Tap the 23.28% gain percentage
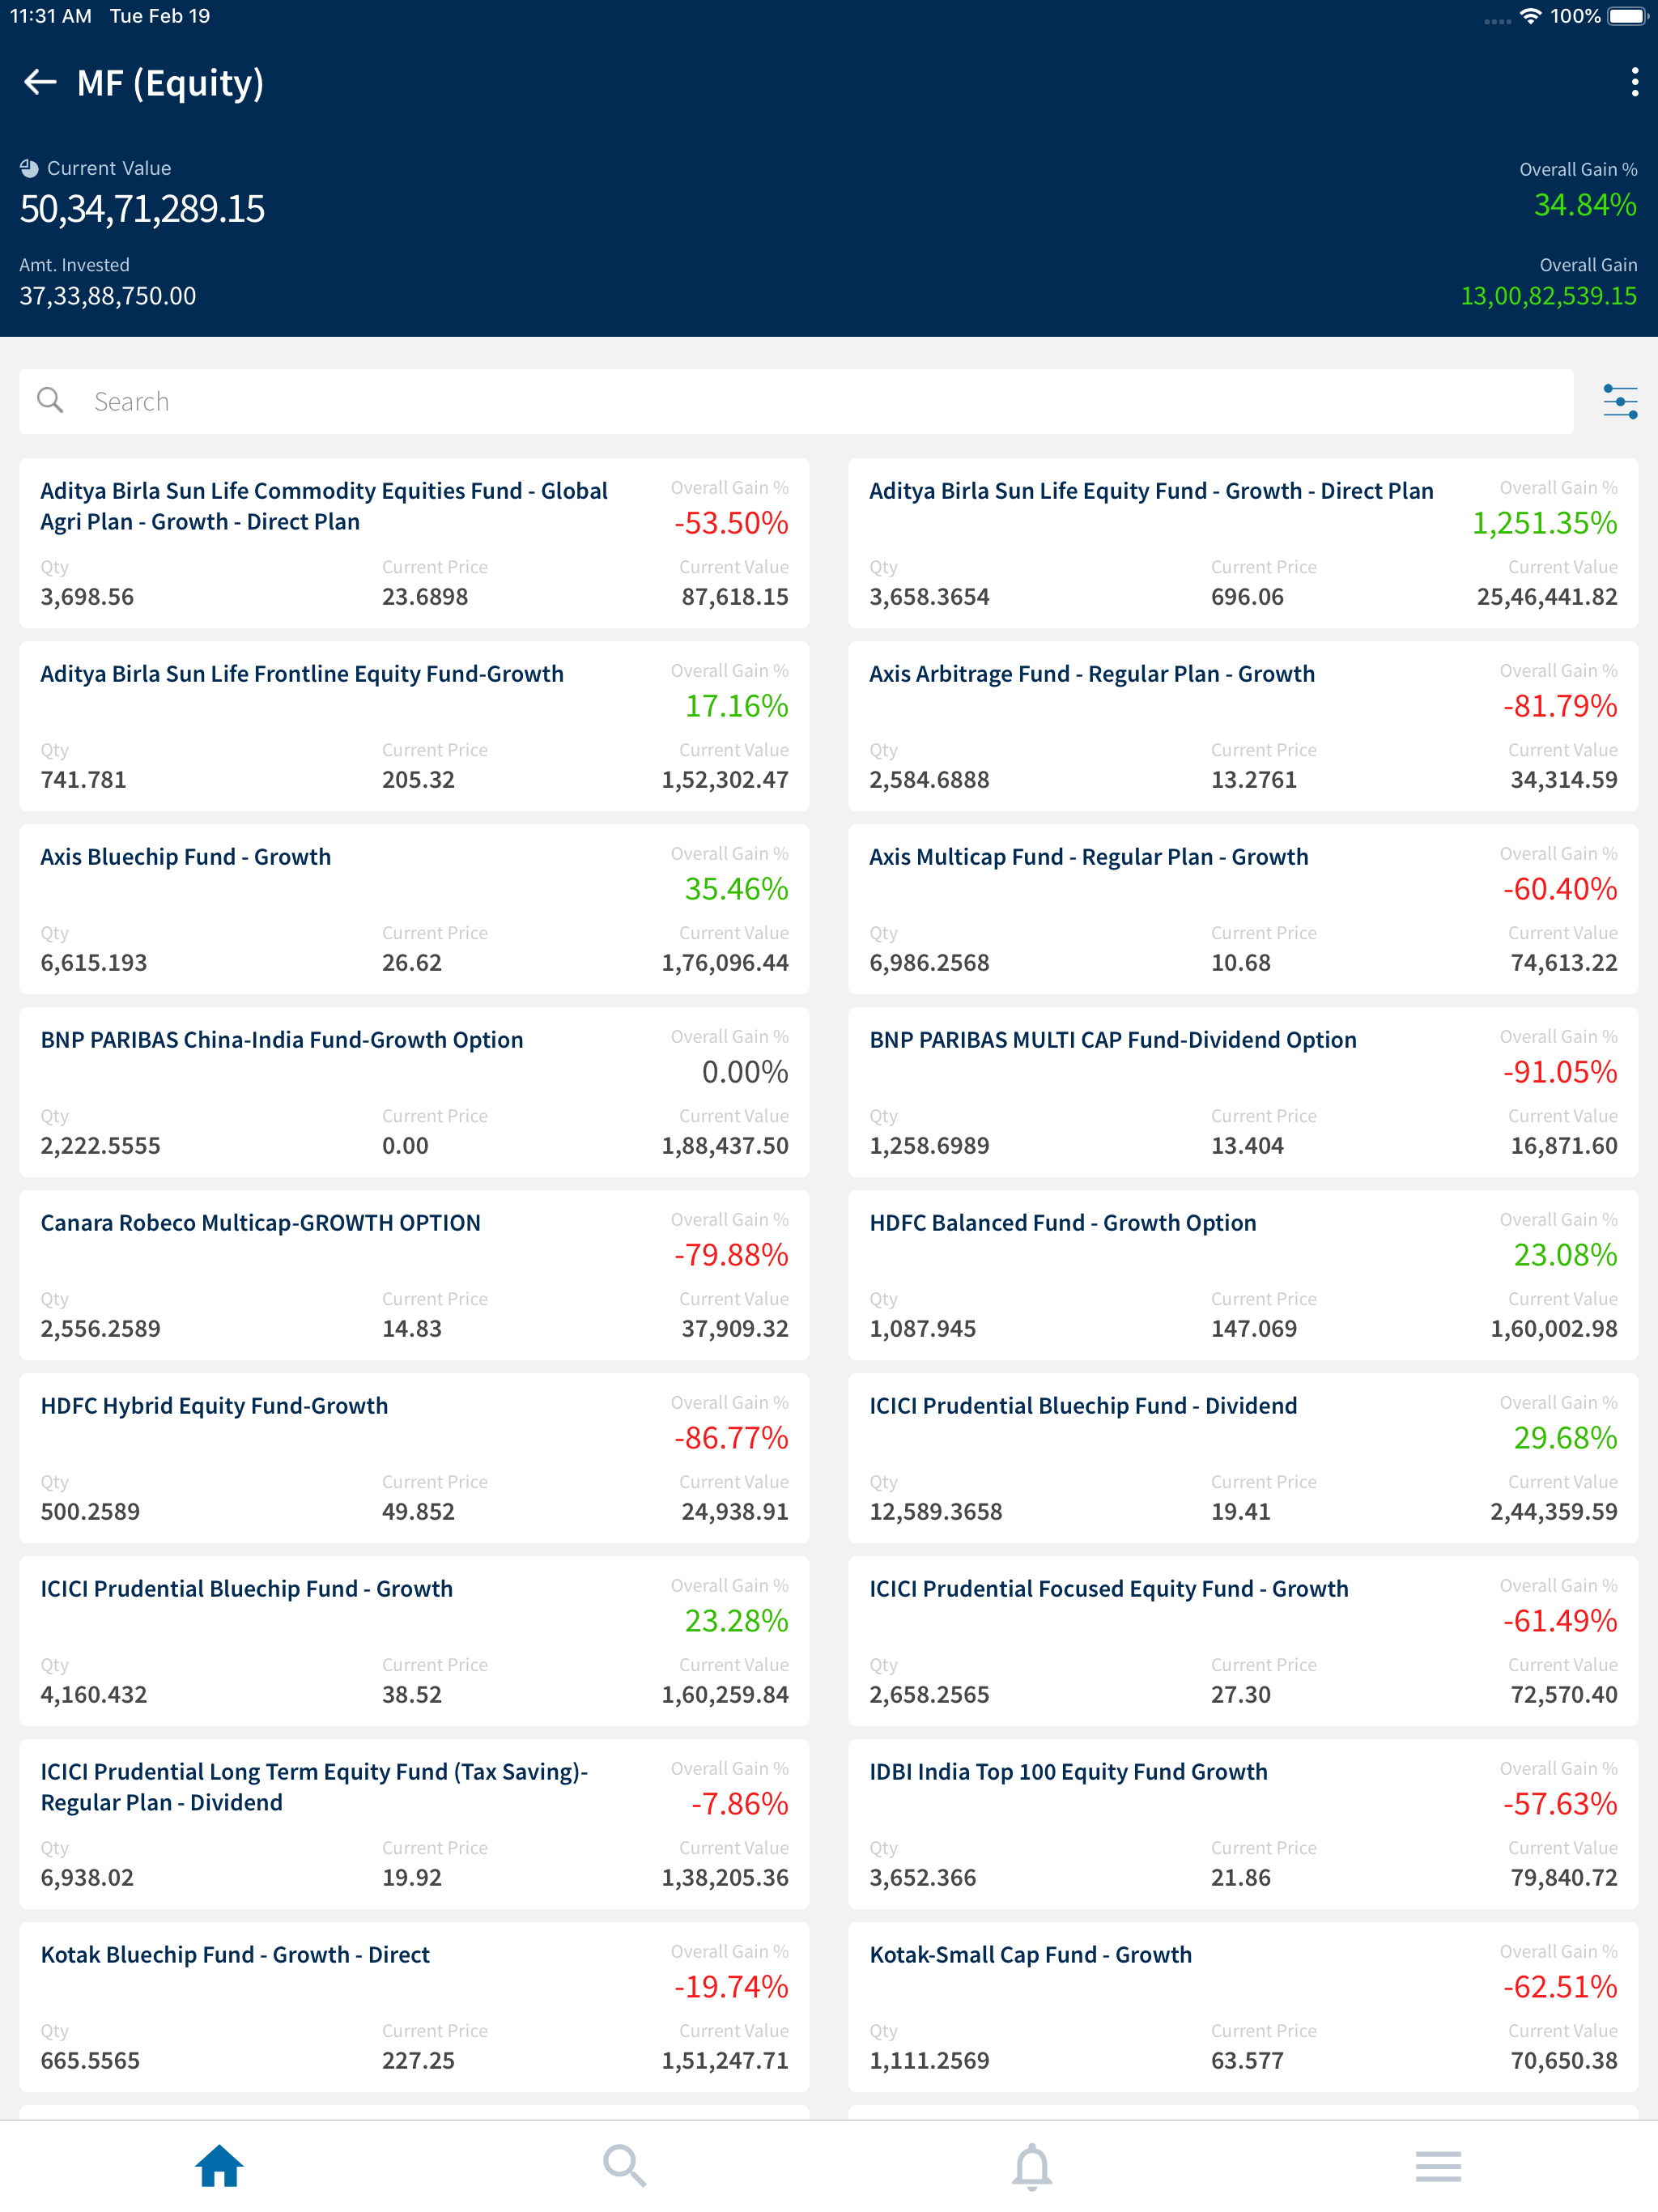The width and height of the screenshot is (1658, 2212). 737,1621
